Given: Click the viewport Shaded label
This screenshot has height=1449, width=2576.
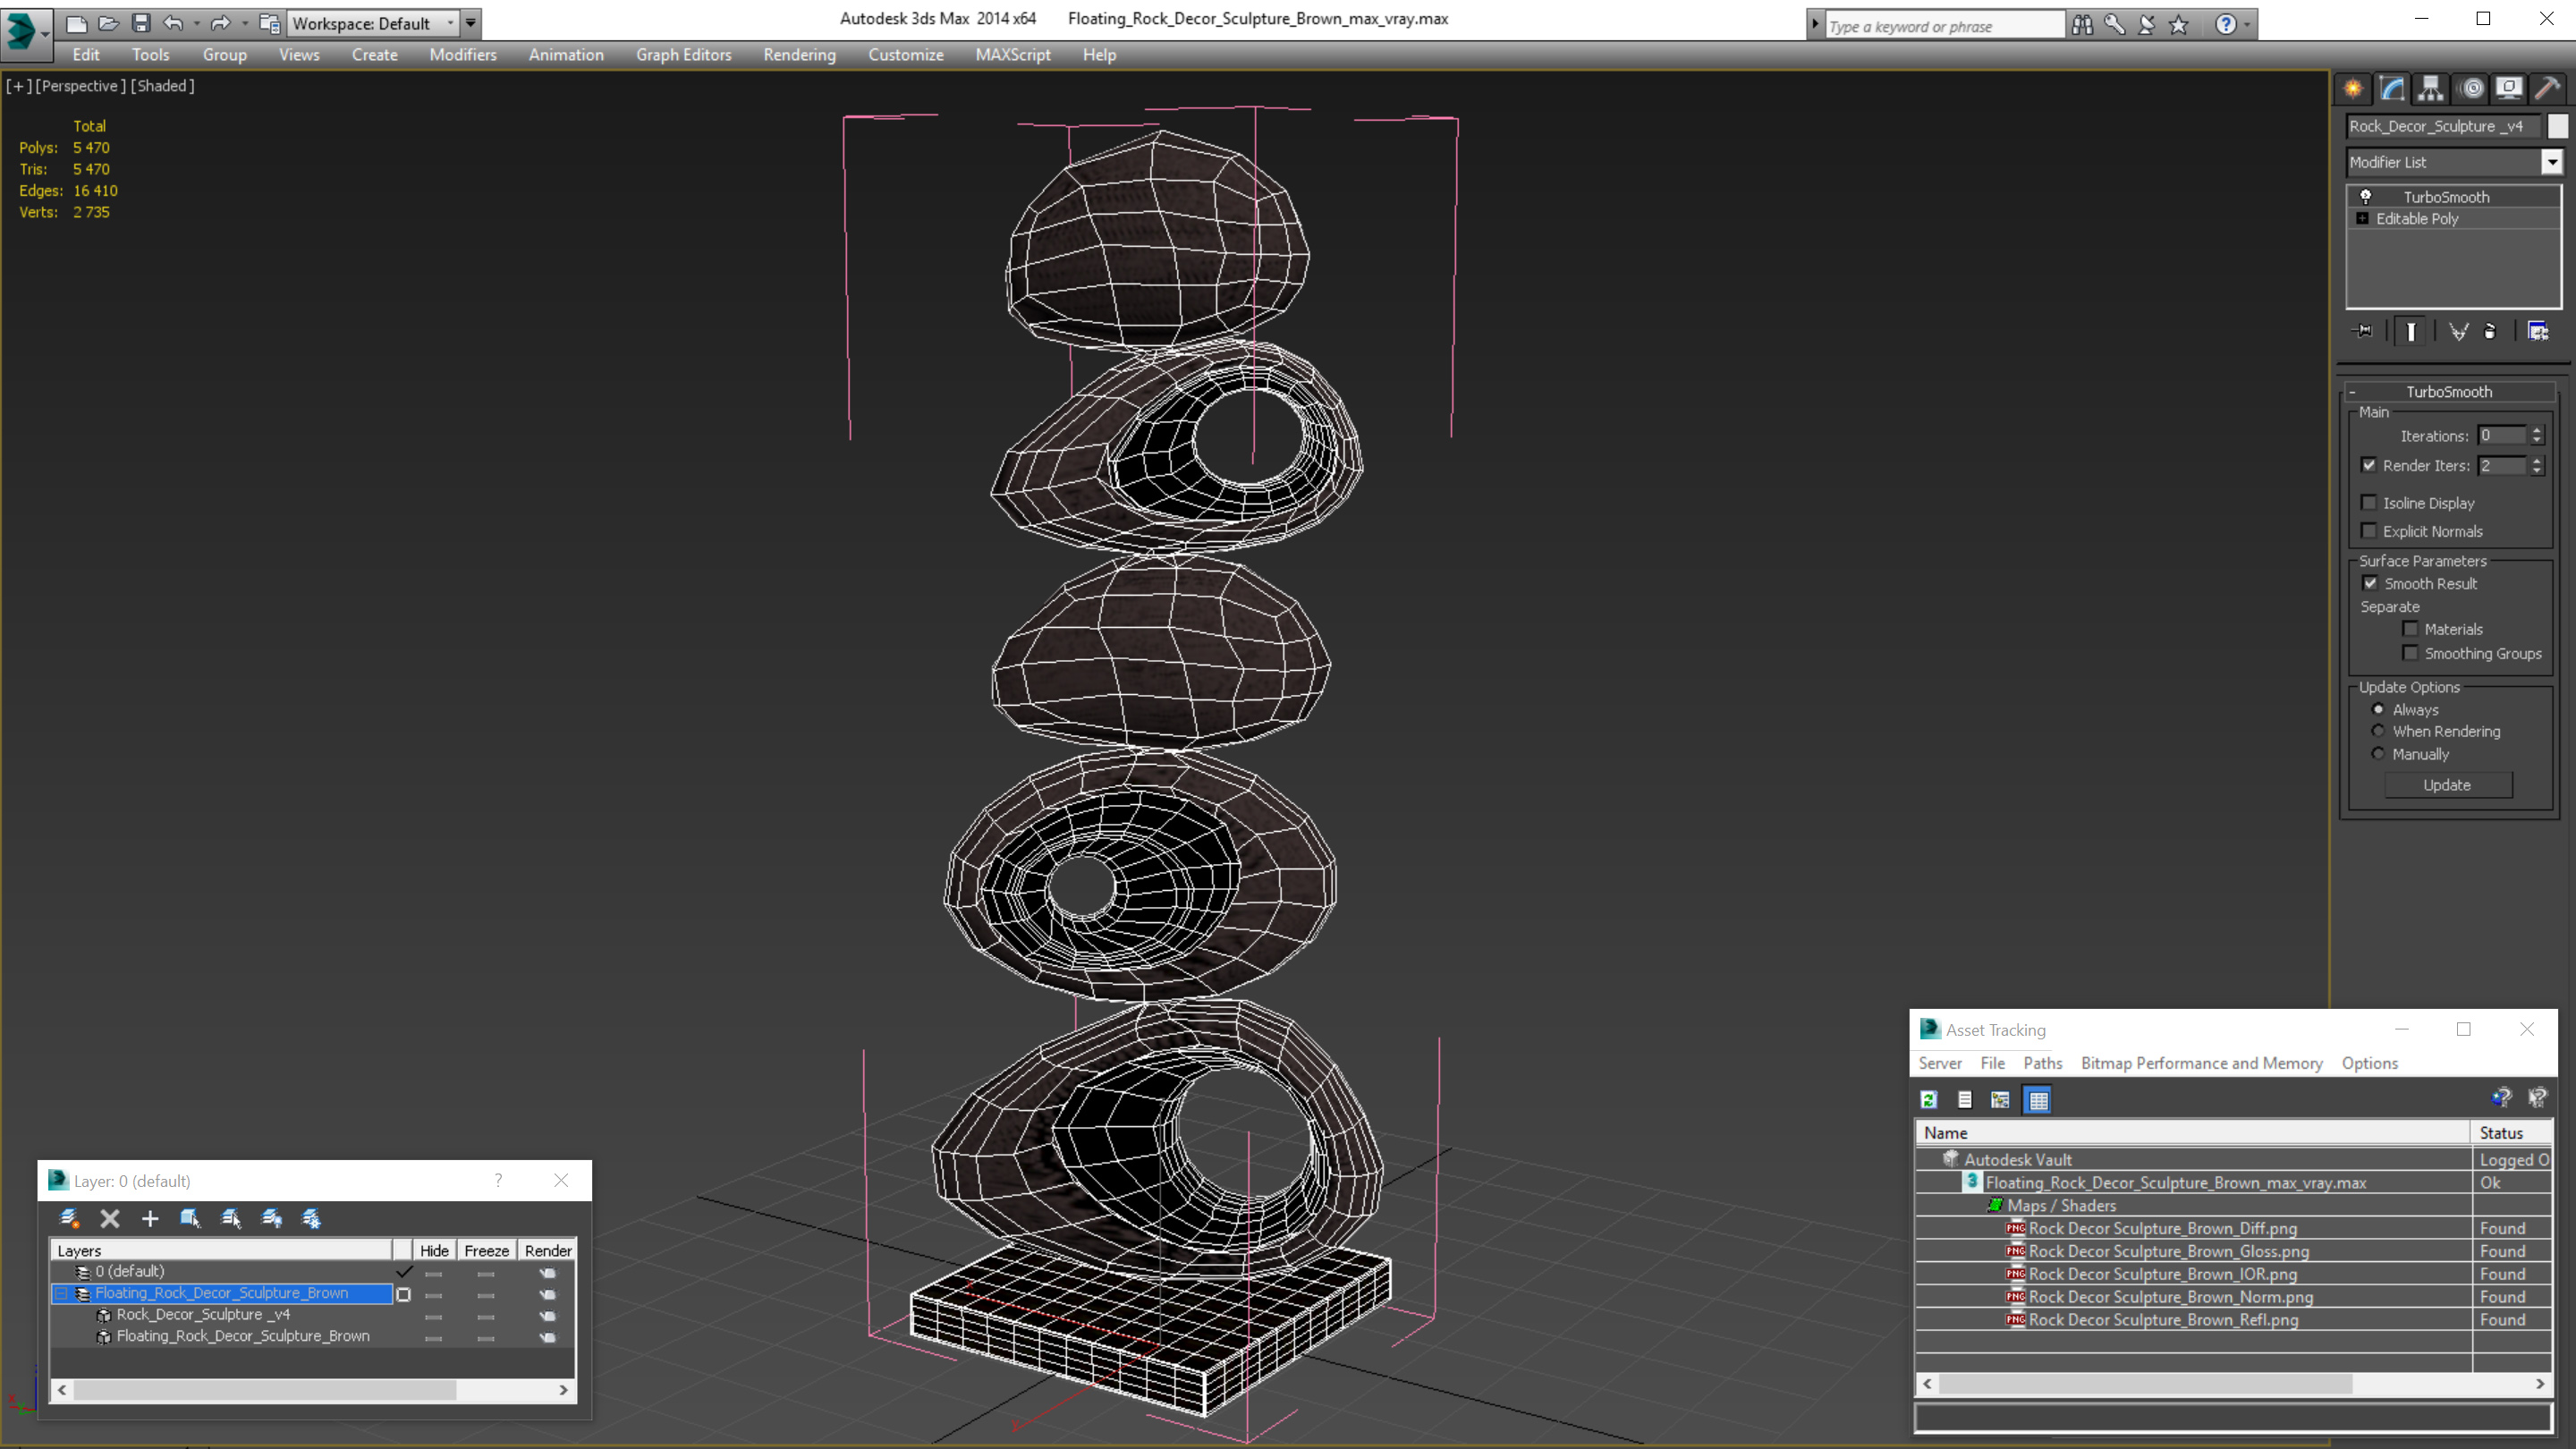Looking at the screenshot, I should click(x=162, y=86).
